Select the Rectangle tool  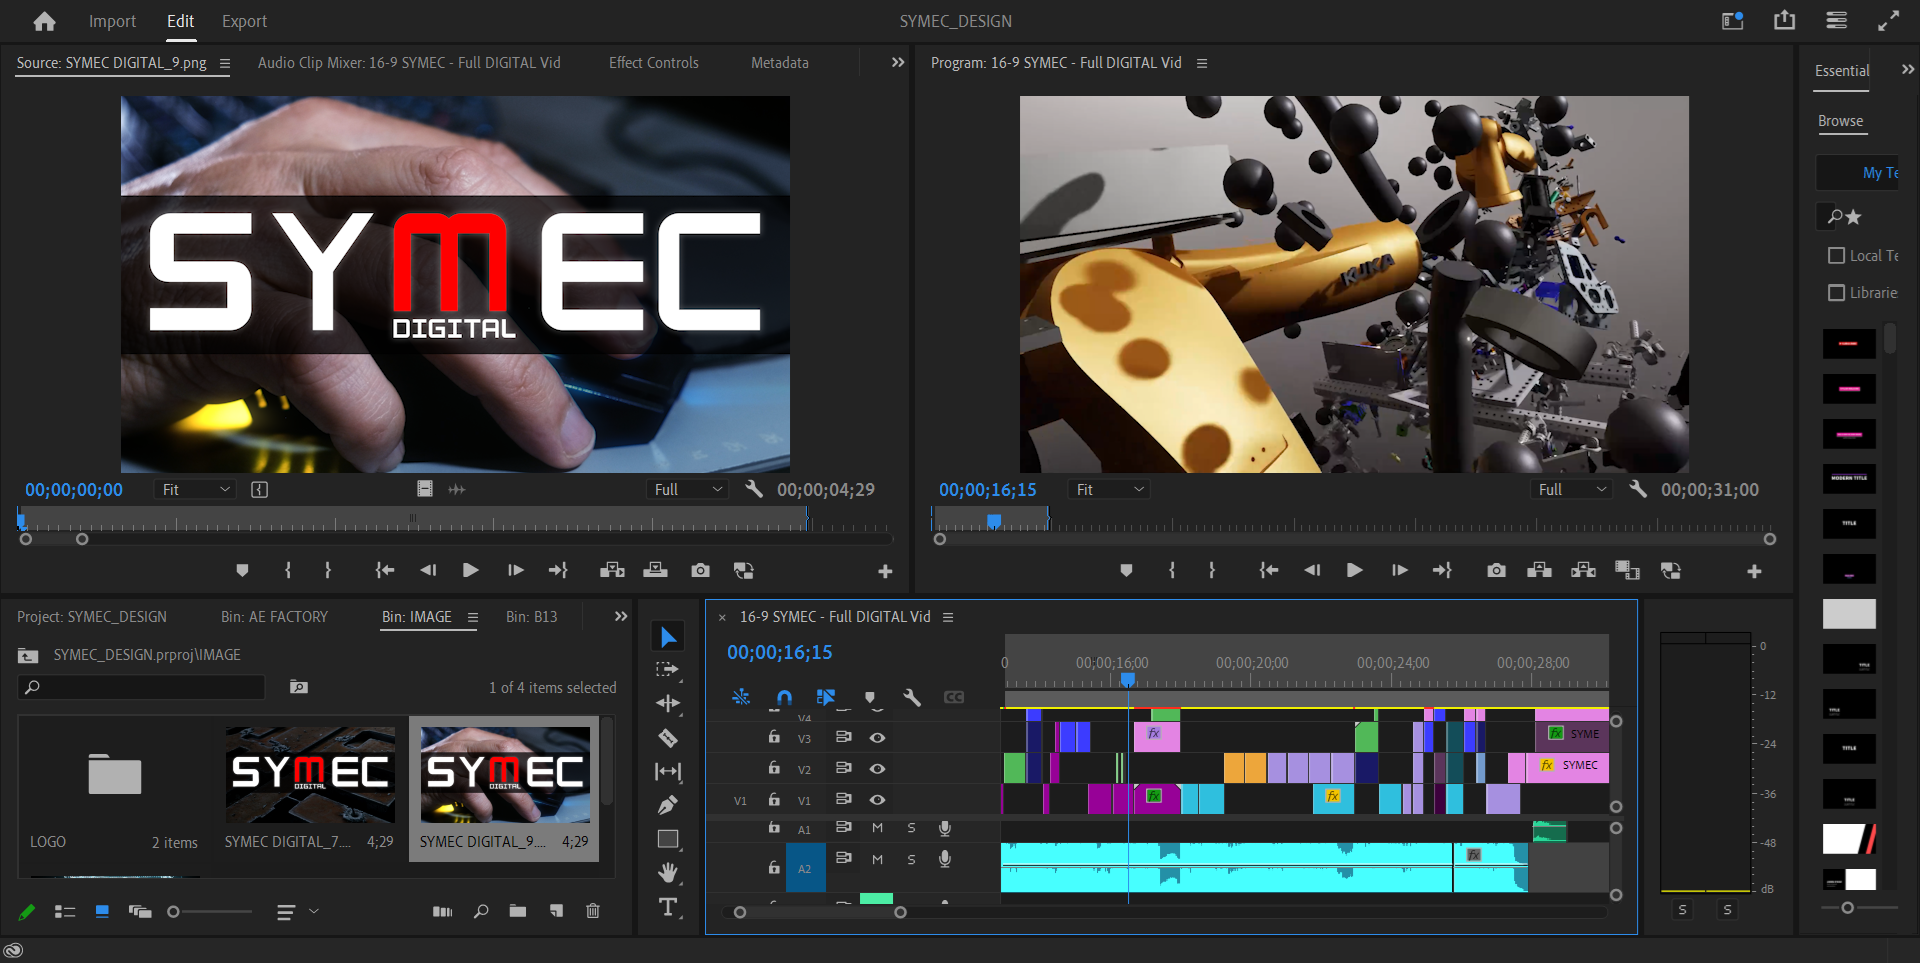pos(668,839)
